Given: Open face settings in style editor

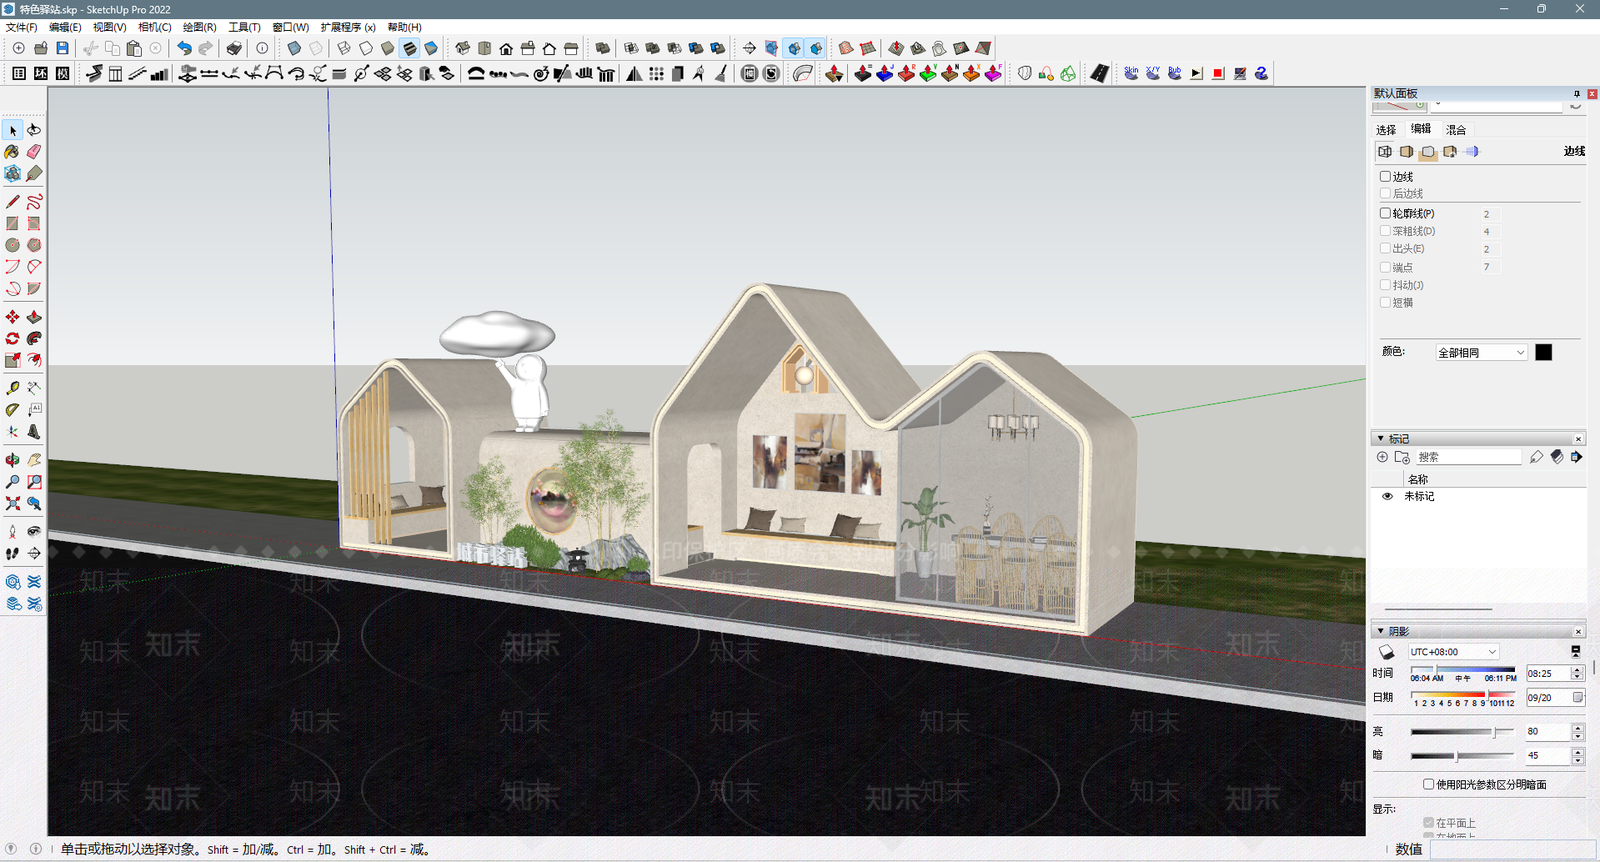Looking at the screenshot, I should tap(1407, 152).
